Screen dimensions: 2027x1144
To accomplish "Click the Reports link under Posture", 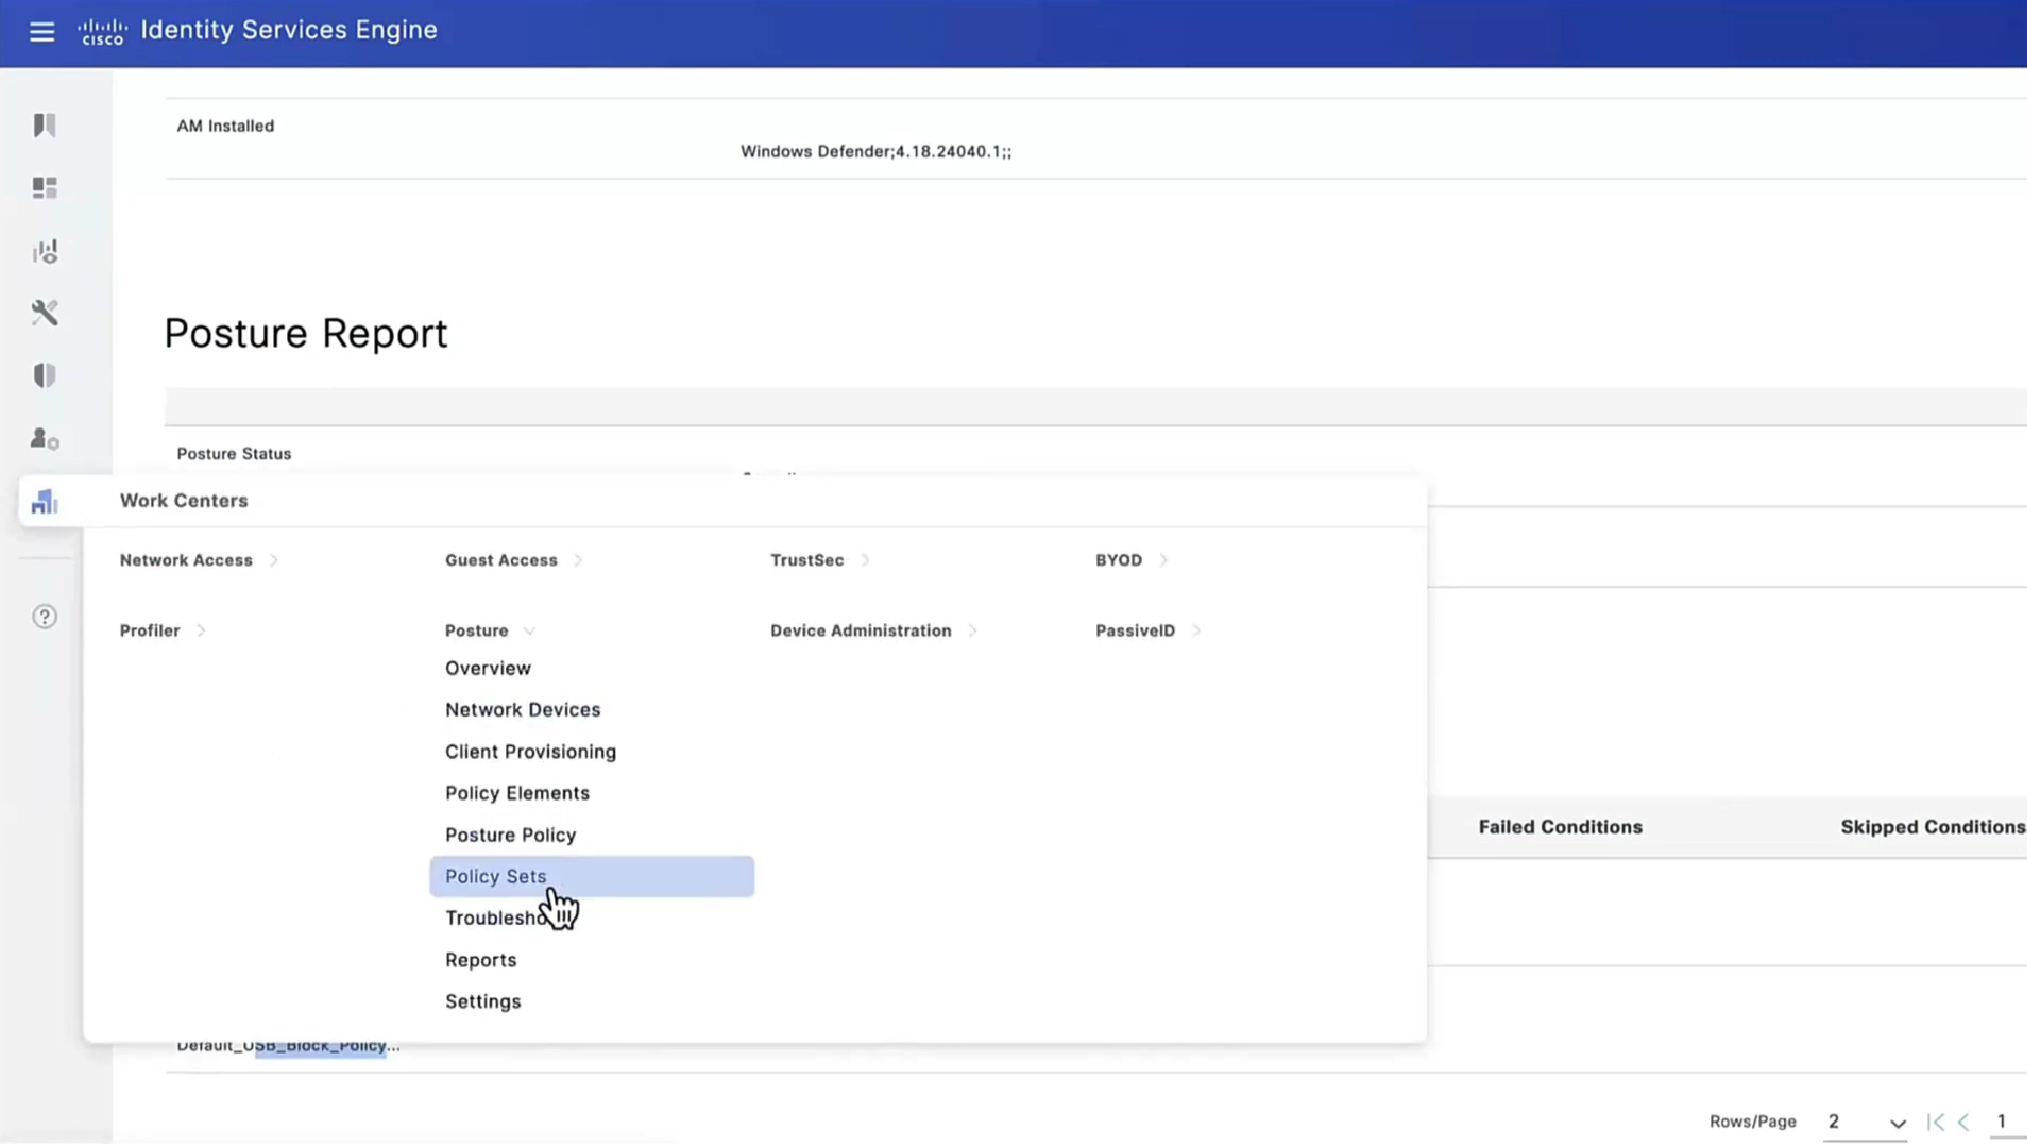I will pyautogui.click(x=480, y=960).
